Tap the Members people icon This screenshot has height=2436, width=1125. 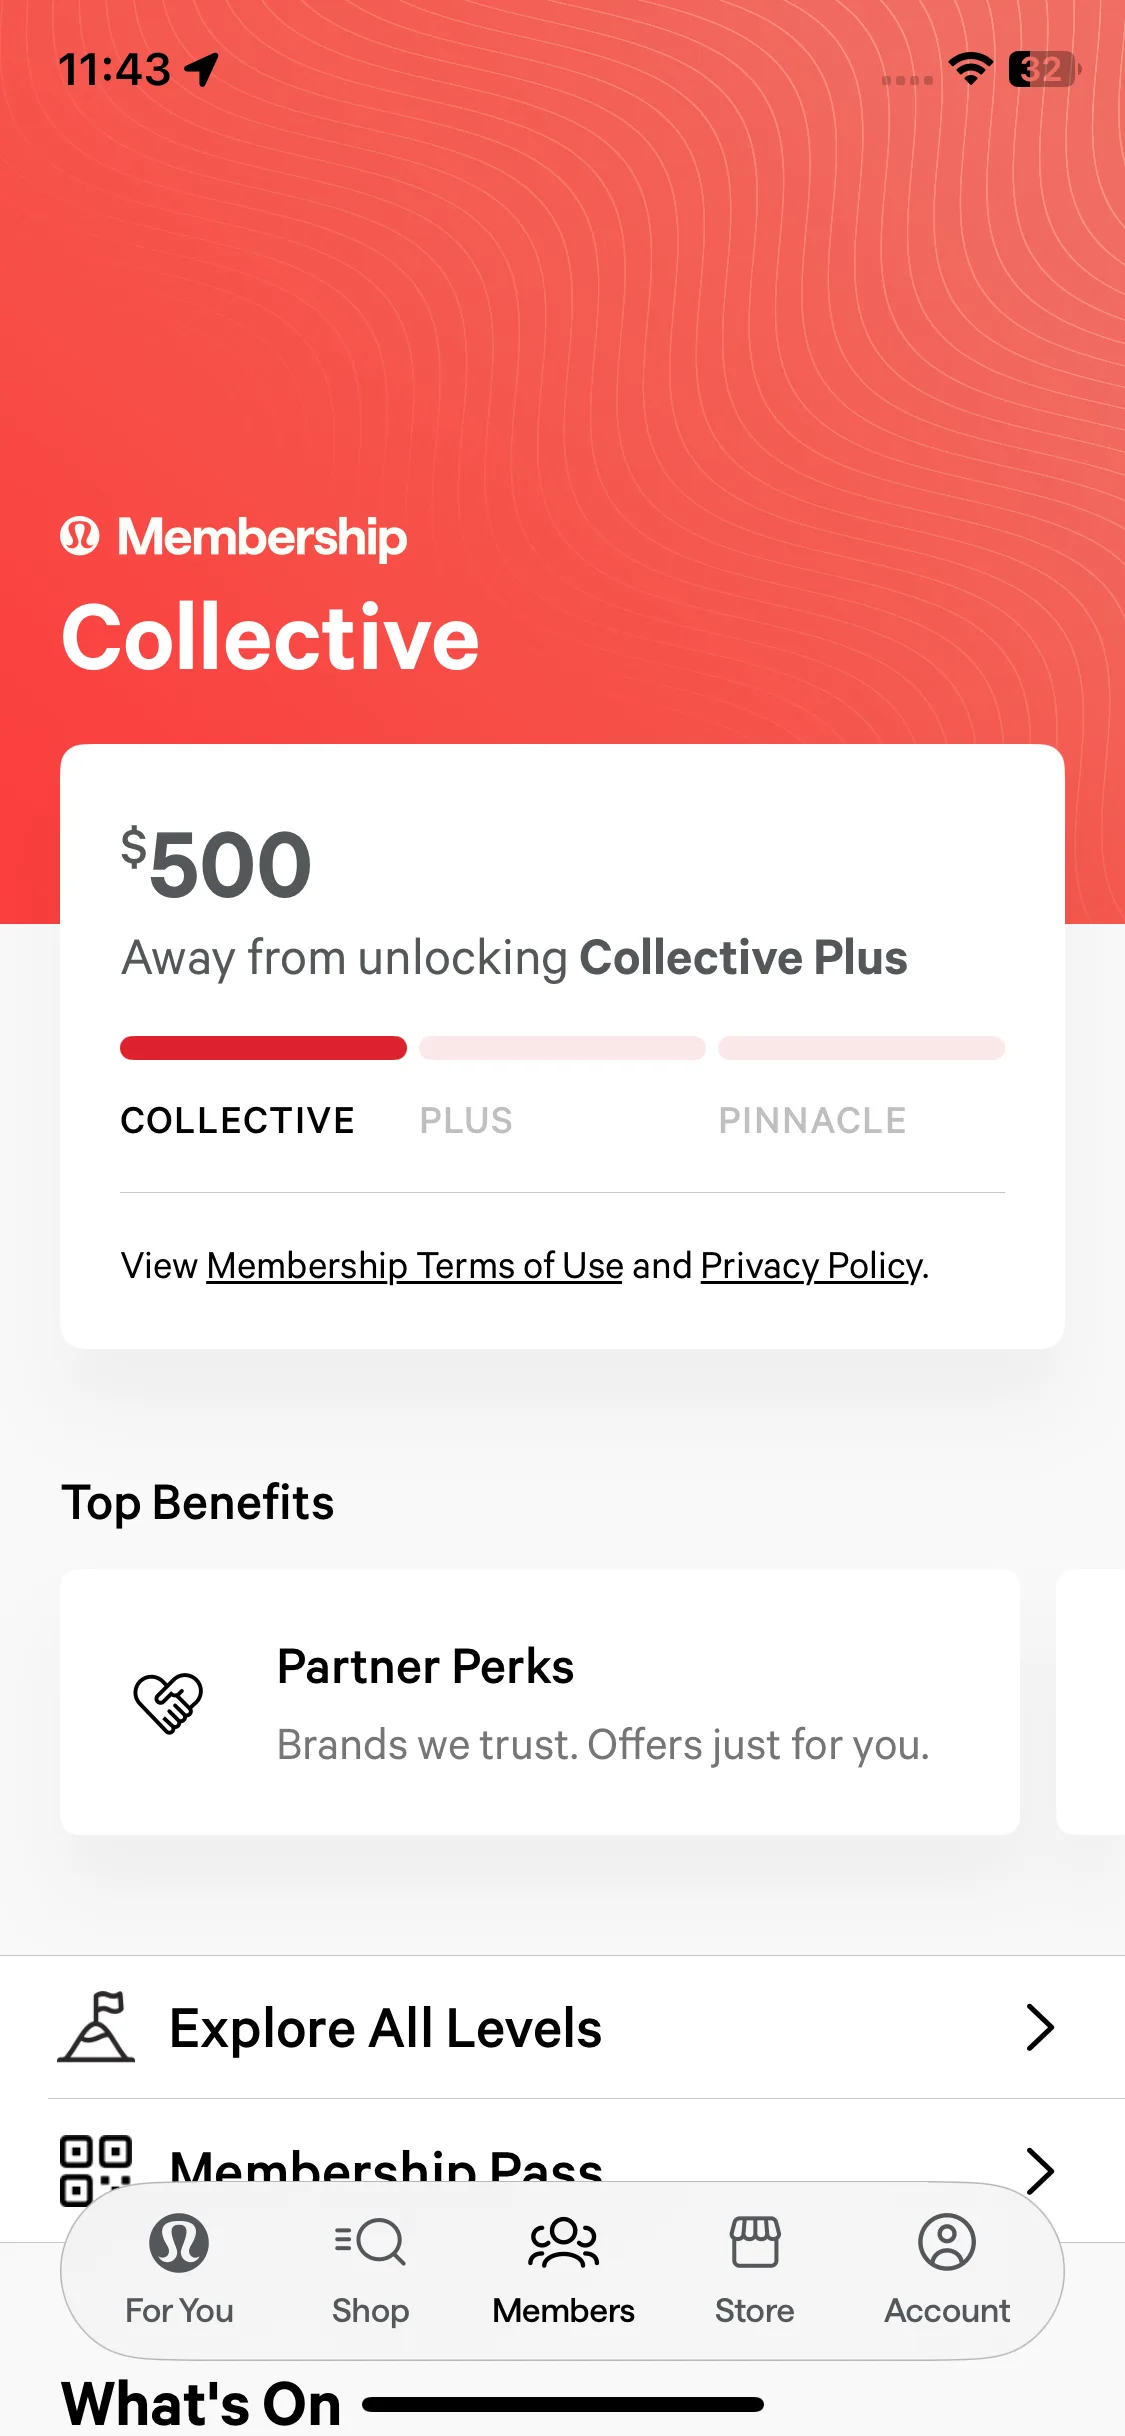(x=563, y=2242)
